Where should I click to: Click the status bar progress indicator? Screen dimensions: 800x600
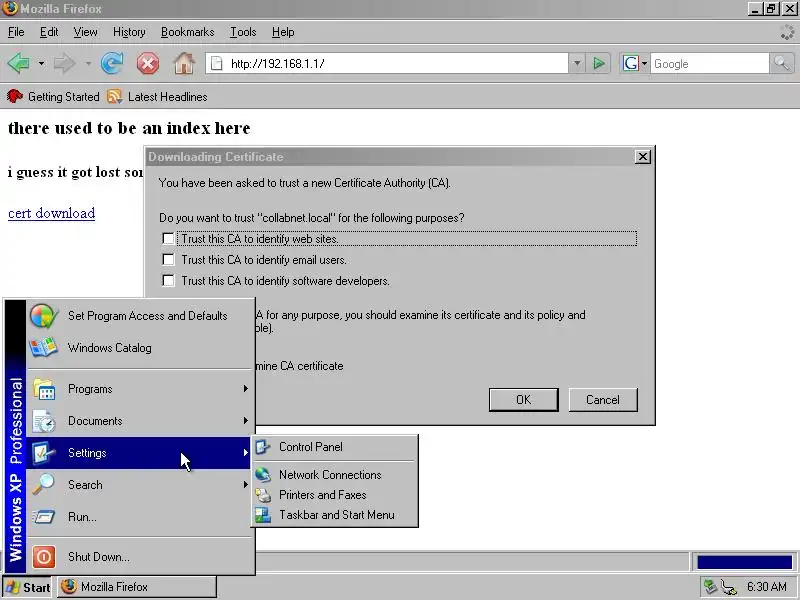tap(744, 562)
